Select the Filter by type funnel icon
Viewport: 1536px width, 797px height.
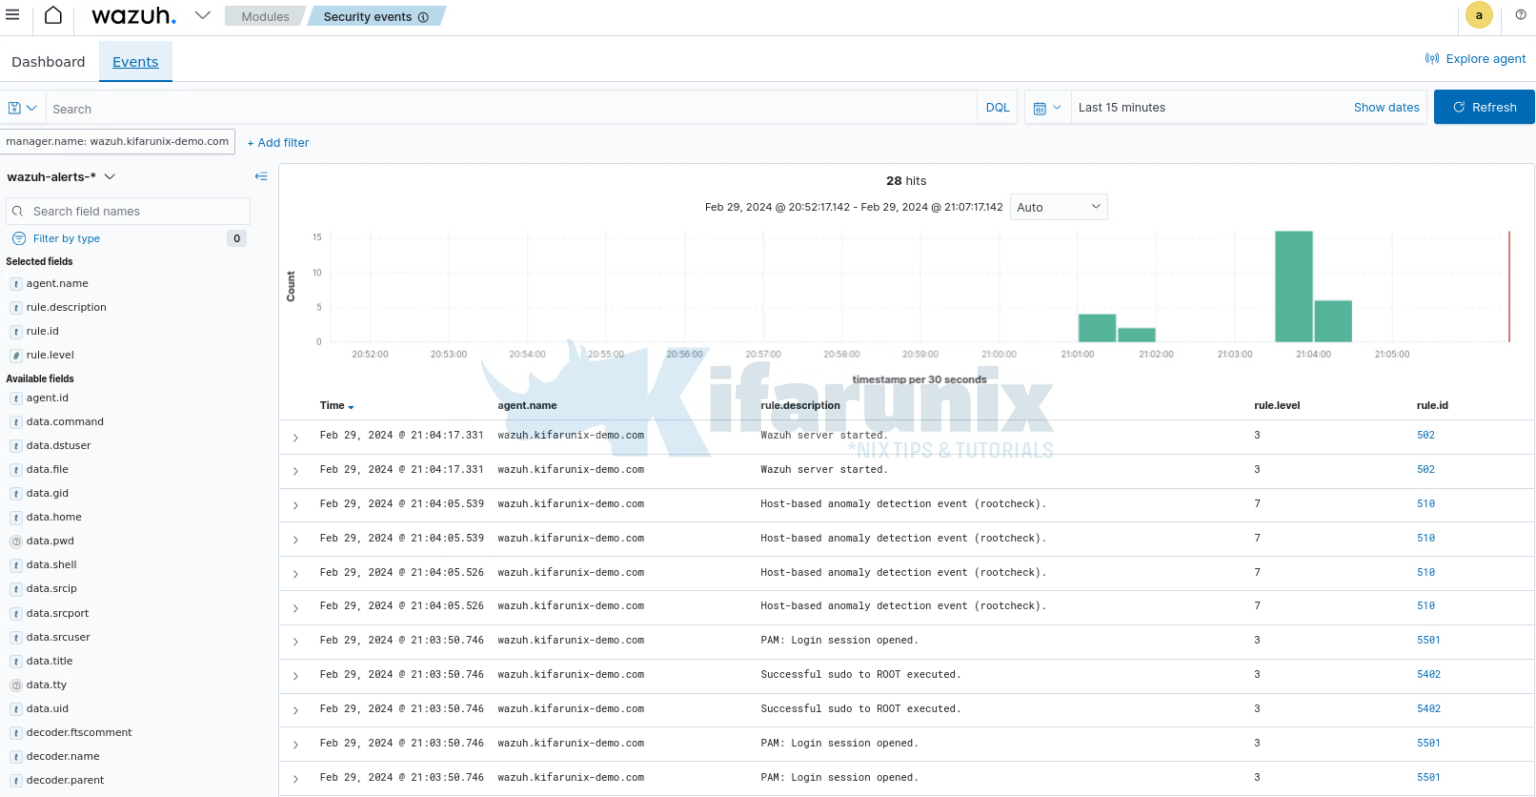pyautogui.click(x=19, y=238)
